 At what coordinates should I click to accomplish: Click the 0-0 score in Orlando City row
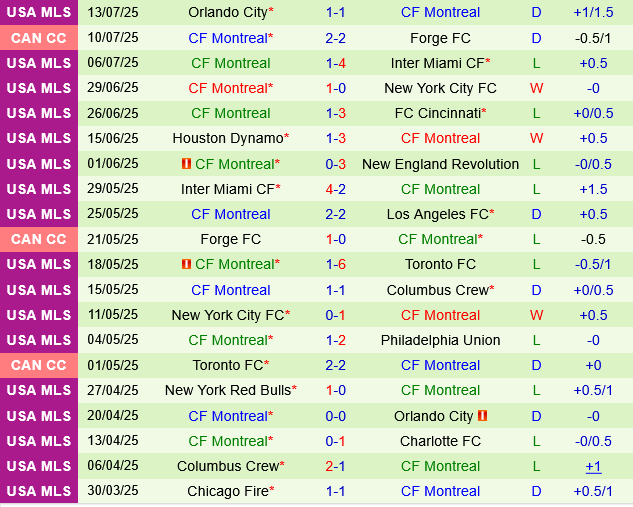pos(336,416)
